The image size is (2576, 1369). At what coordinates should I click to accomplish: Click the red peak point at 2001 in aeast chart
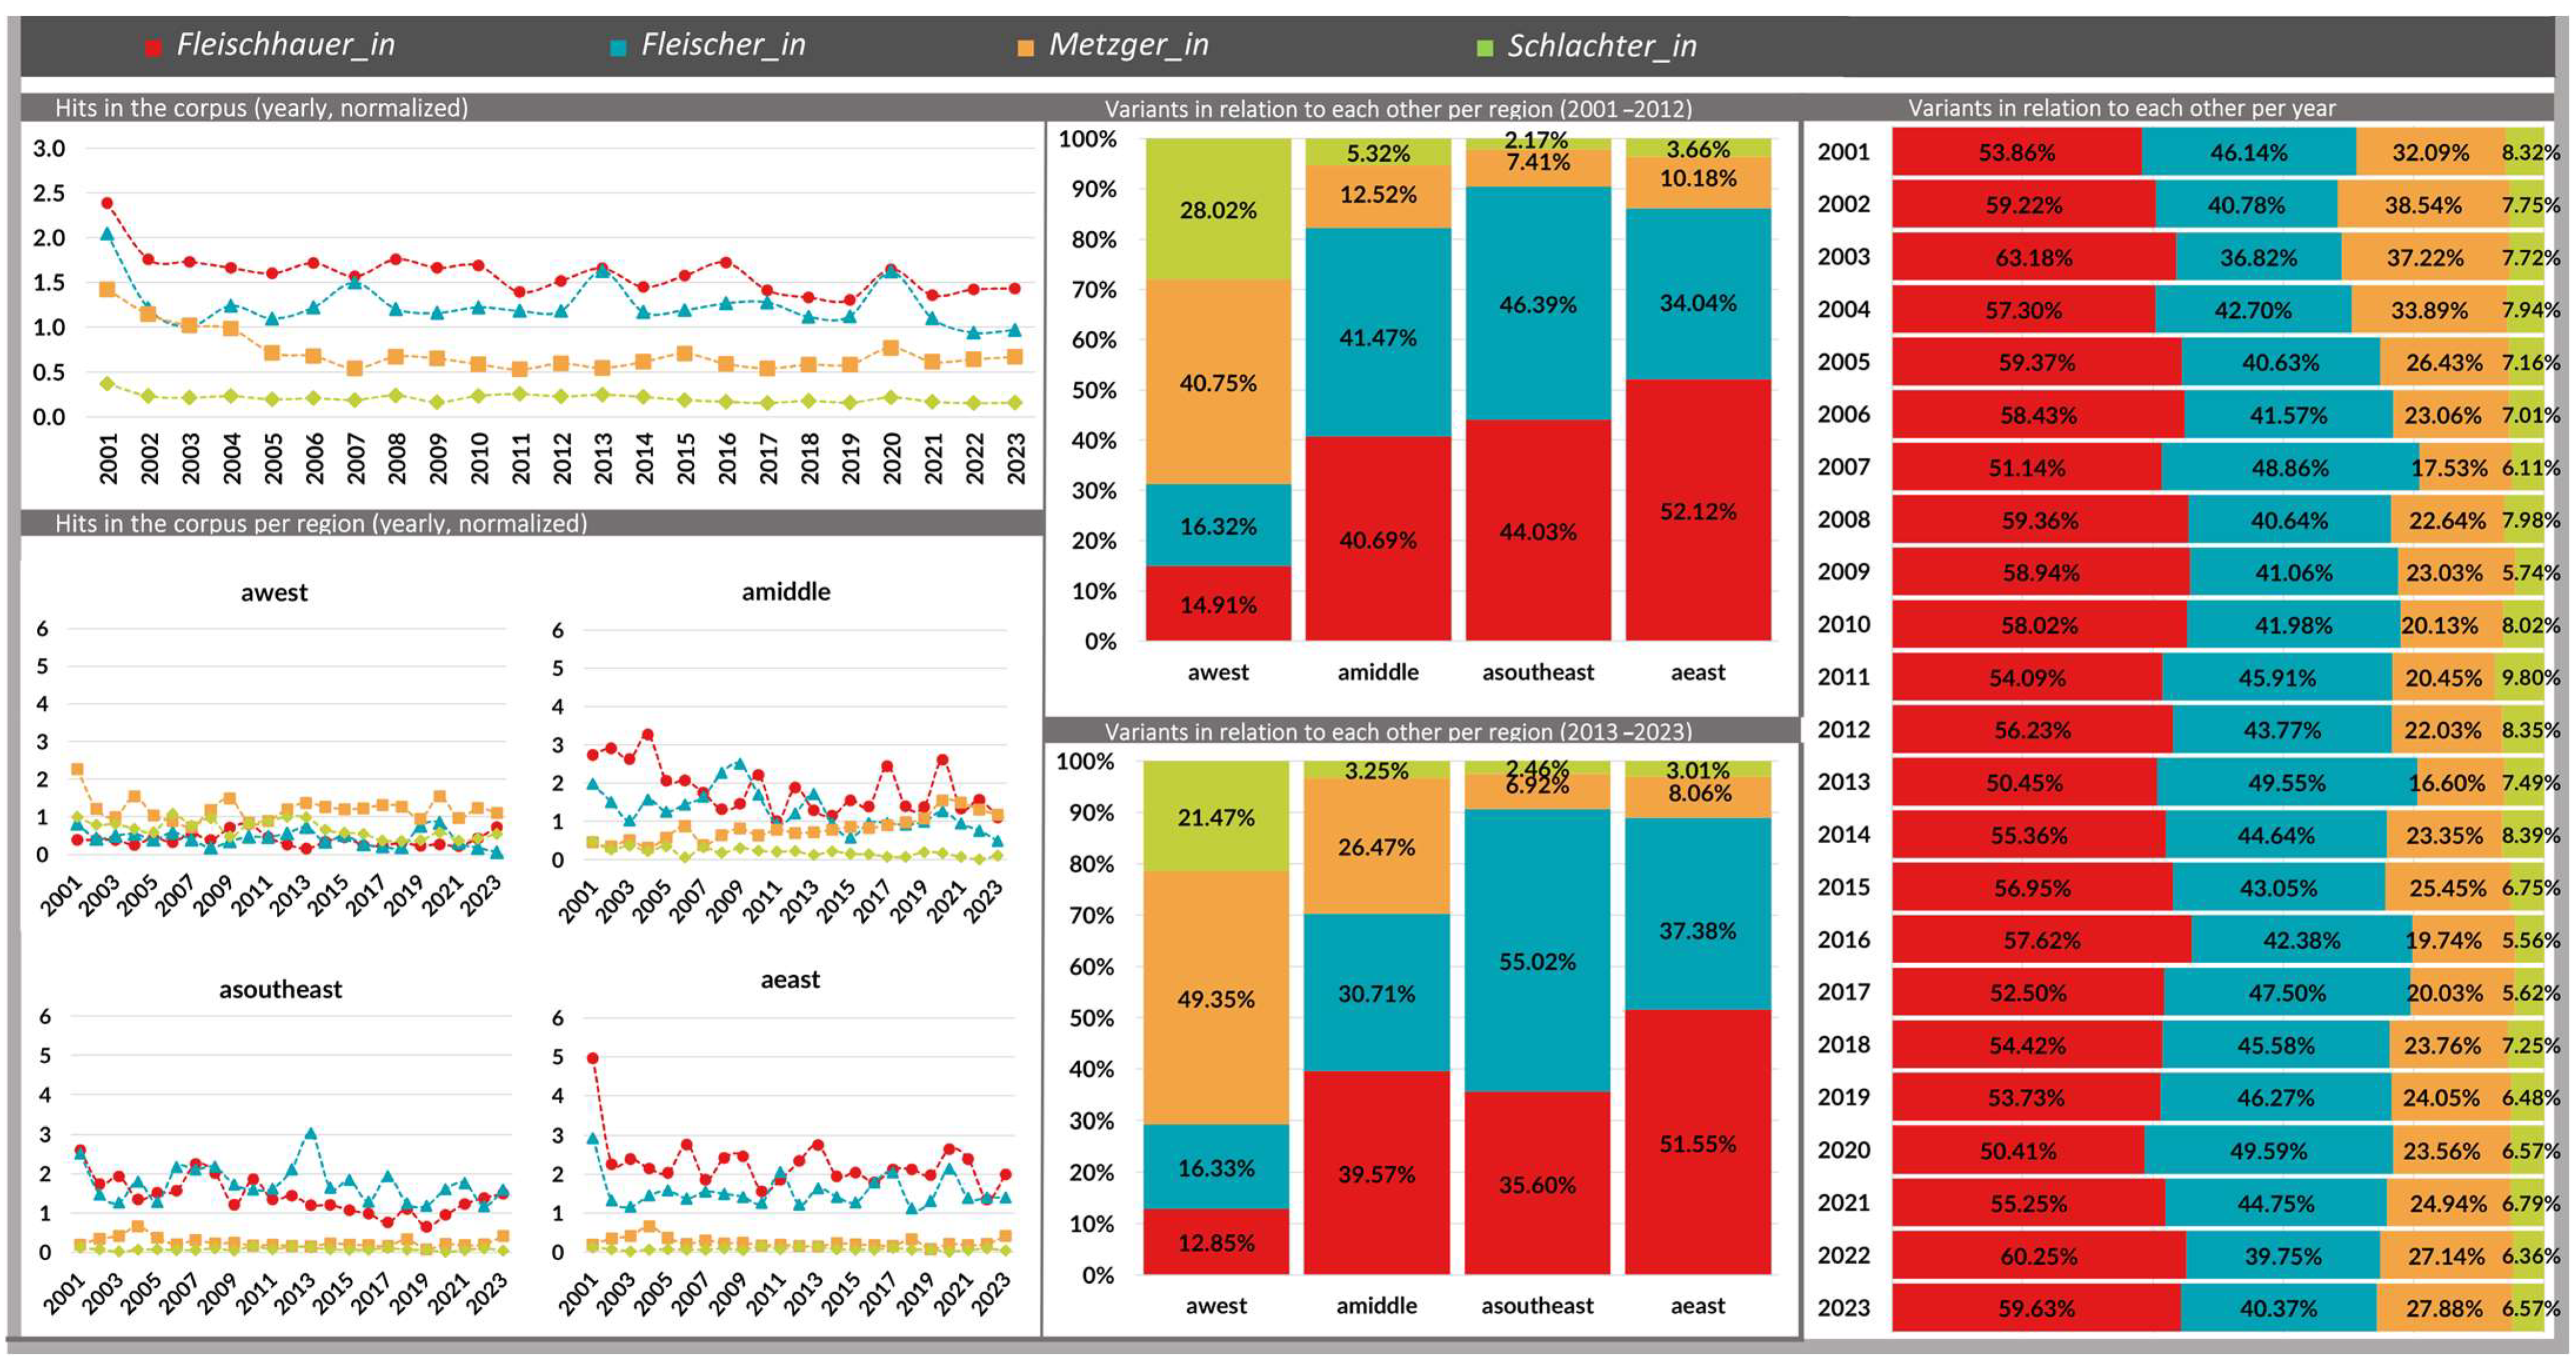click(593, 1058)
